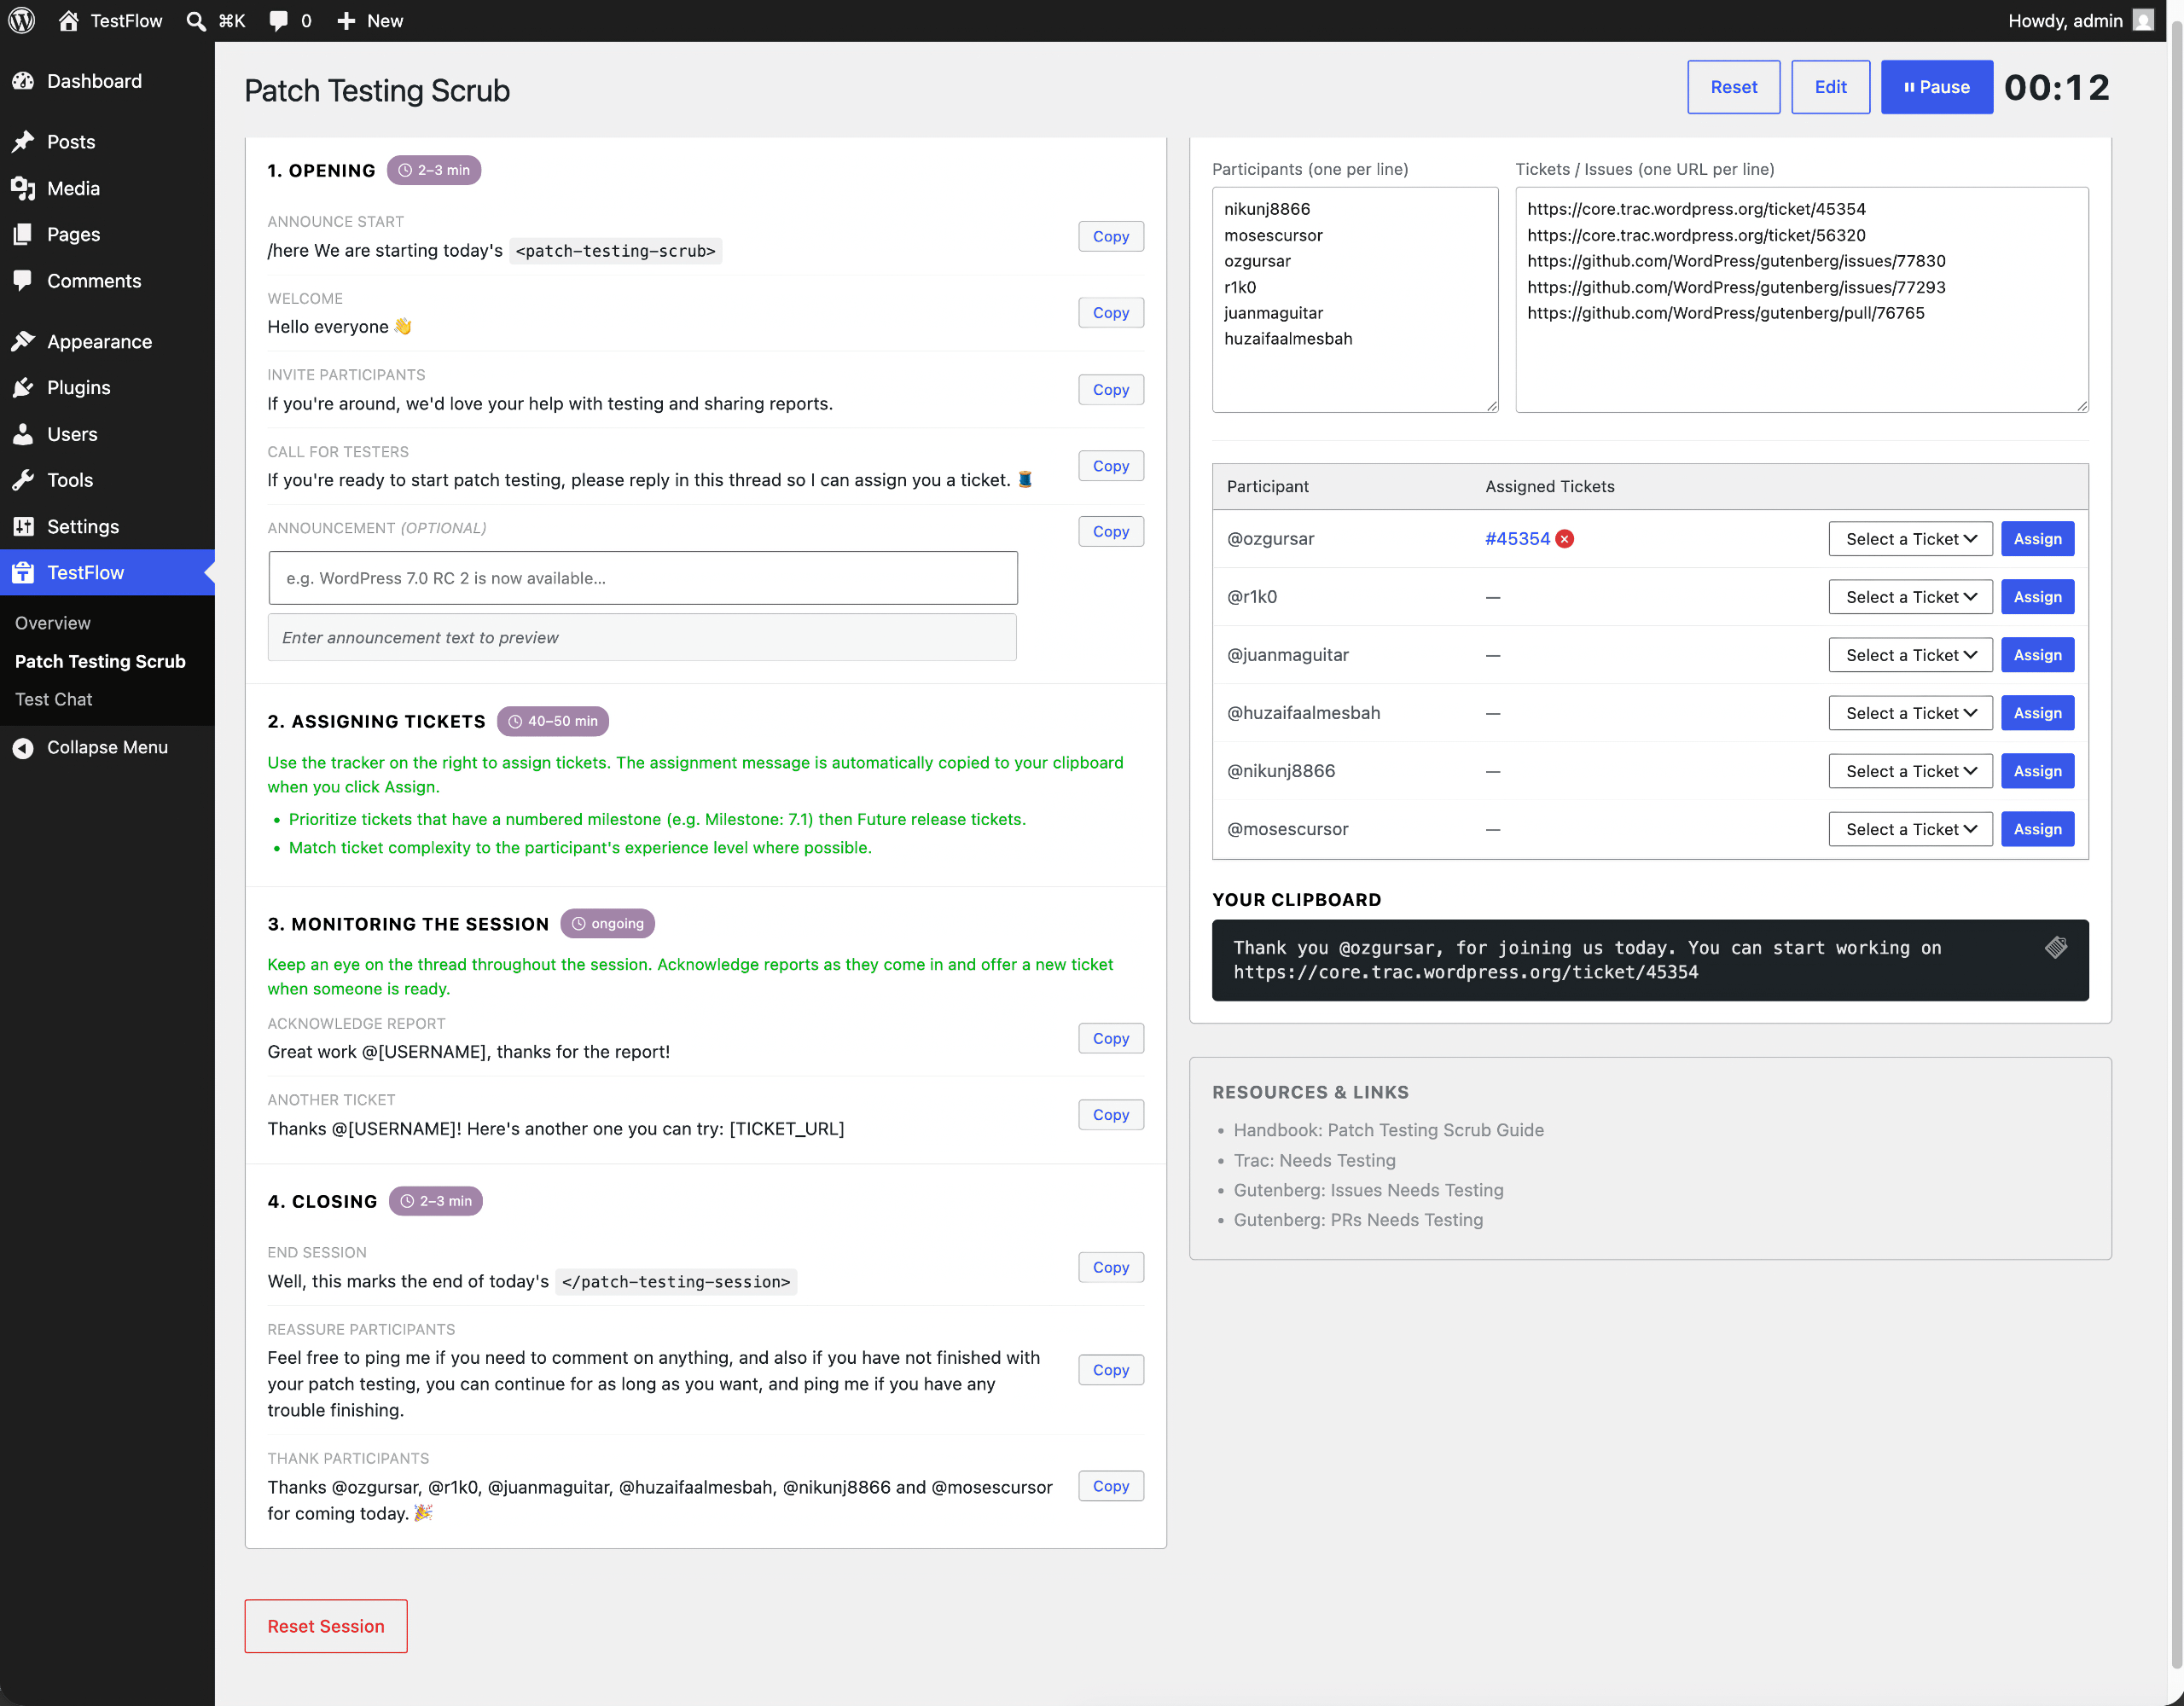Open the ticket dropdown for @r1k0
The width and height of the screenshot is (2184, 1706).
pos(1910,597)
